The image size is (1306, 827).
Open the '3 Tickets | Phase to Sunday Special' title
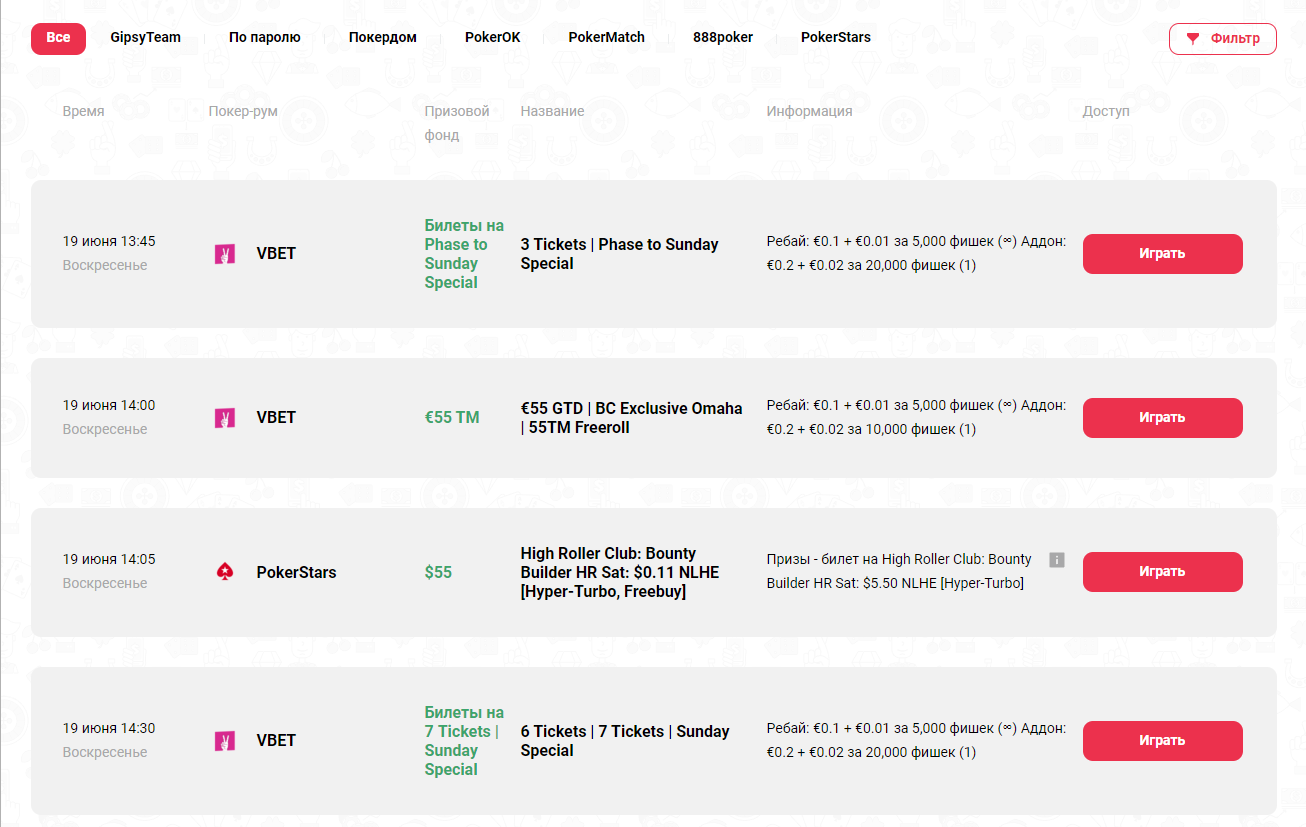pyautogui.click(x=620, y=254)
